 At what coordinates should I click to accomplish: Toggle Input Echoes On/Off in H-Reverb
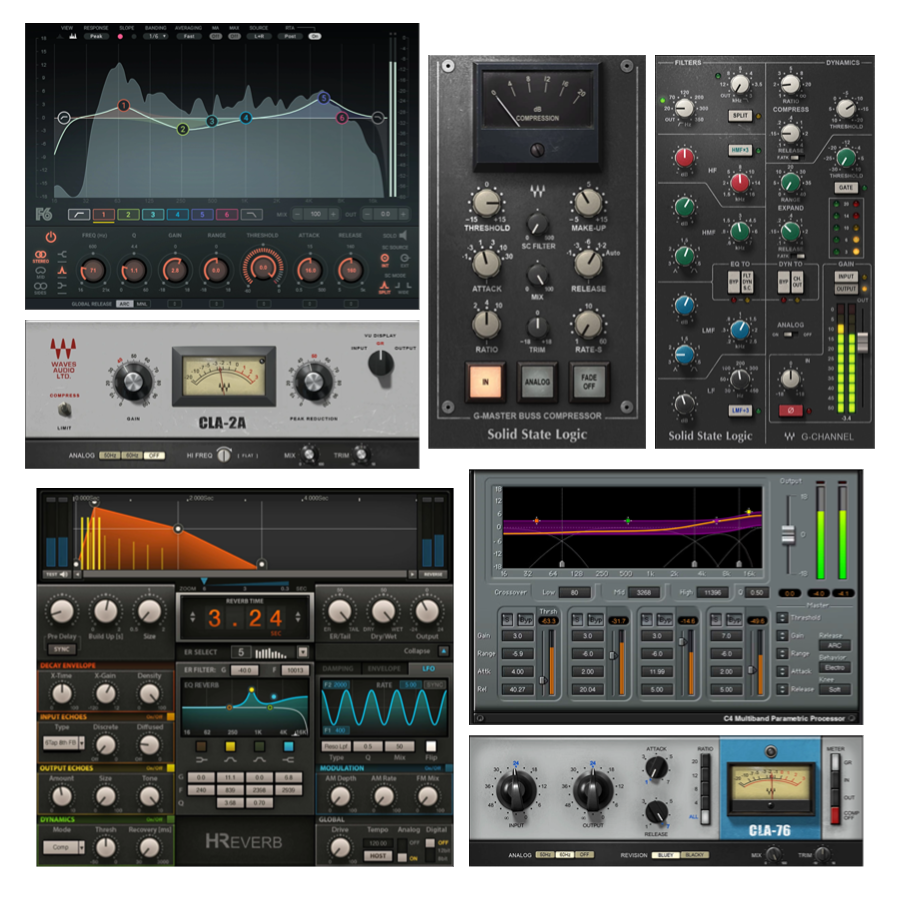click(x=170, y=717)
